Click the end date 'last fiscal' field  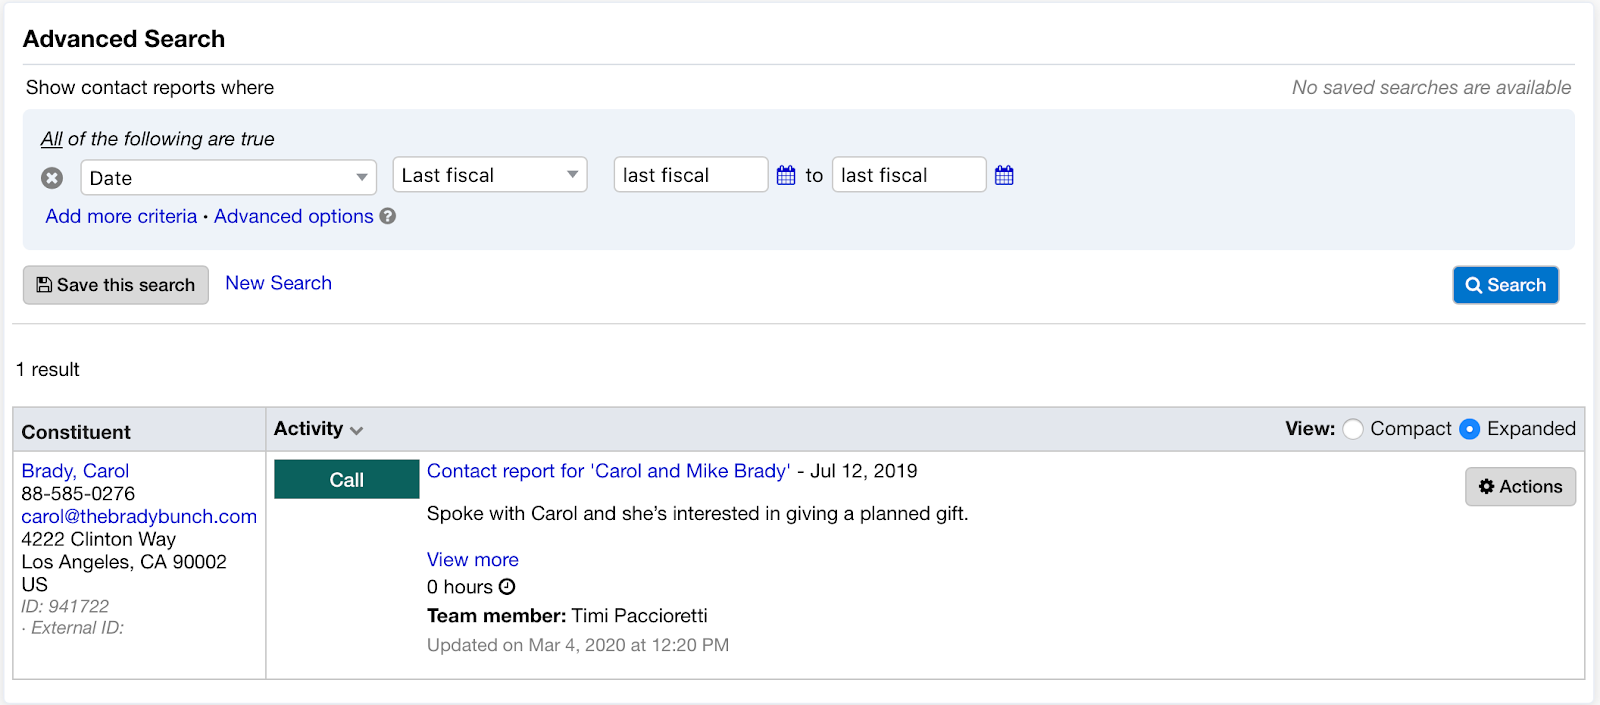pyautogui.click(x=909, y=175)
